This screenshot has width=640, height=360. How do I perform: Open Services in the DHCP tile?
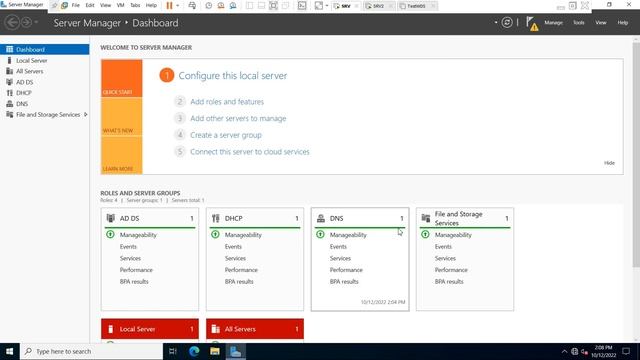235,258
